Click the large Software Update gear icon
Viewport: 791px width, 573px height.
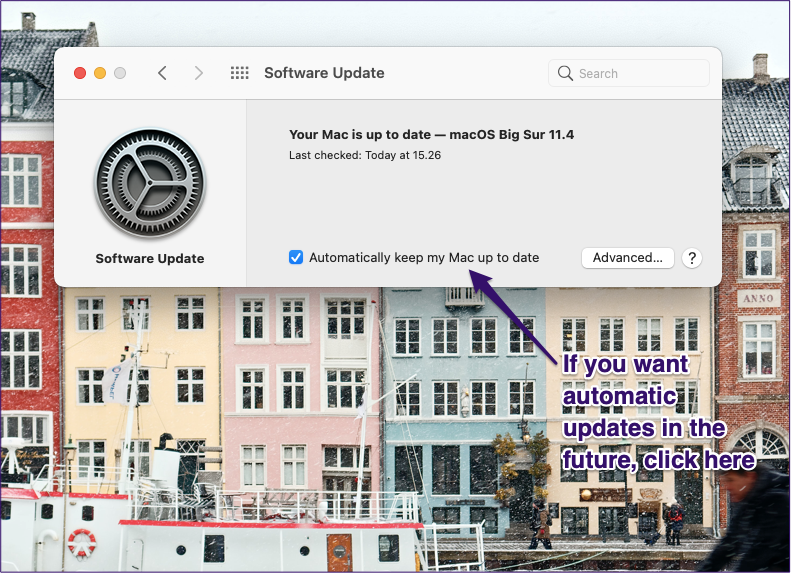click(150, 182)
